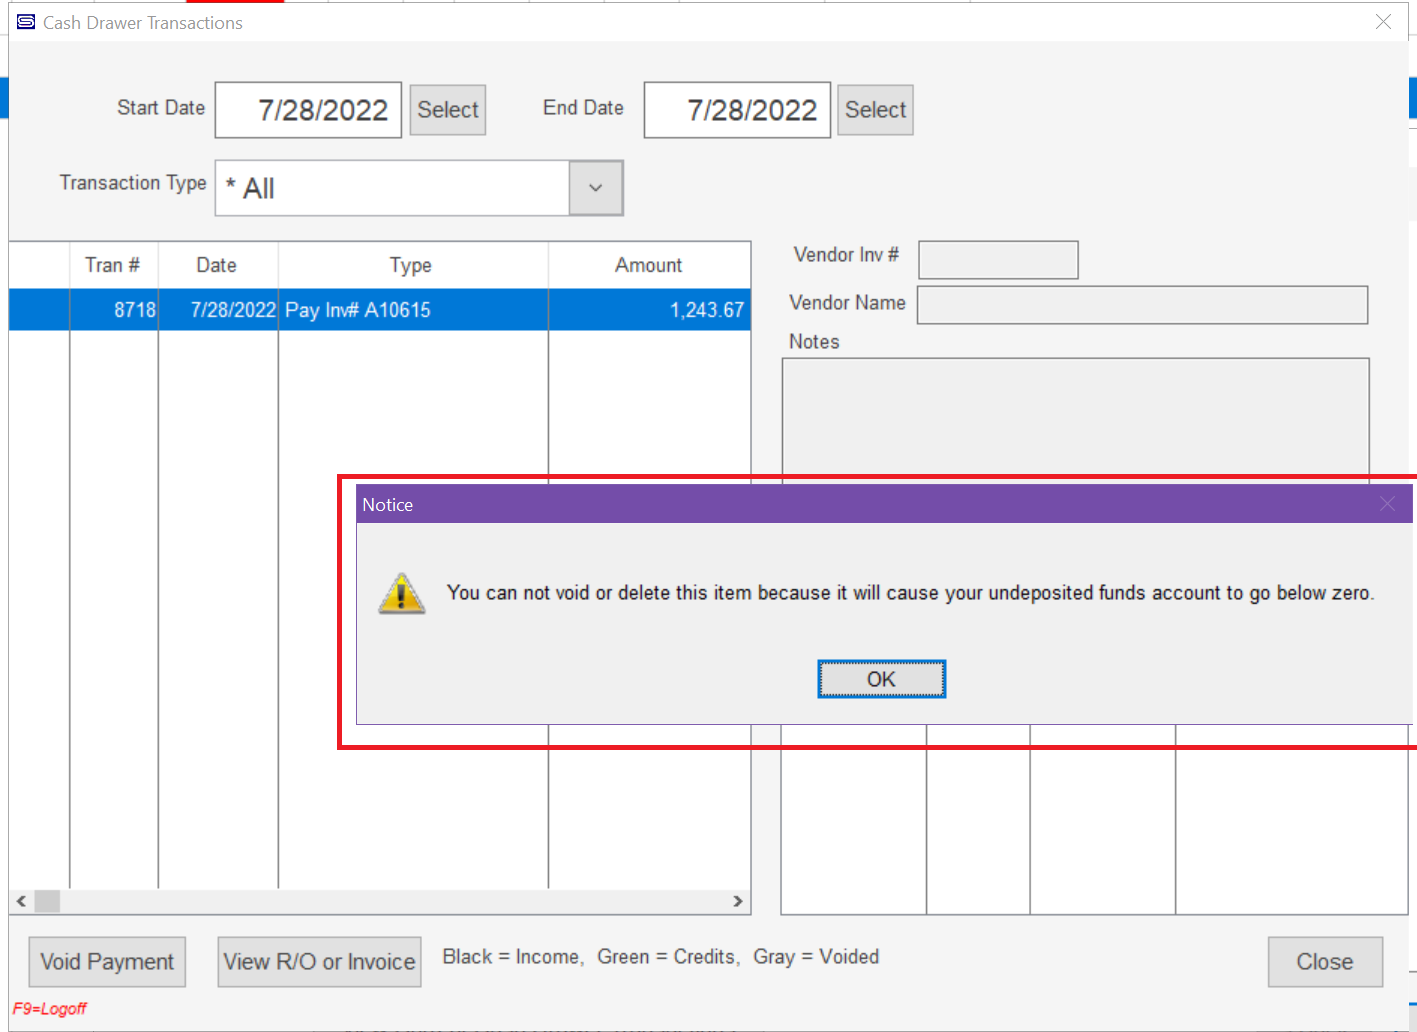Click the Cash Drawer Transactions title bar icon

pos(26,22)
